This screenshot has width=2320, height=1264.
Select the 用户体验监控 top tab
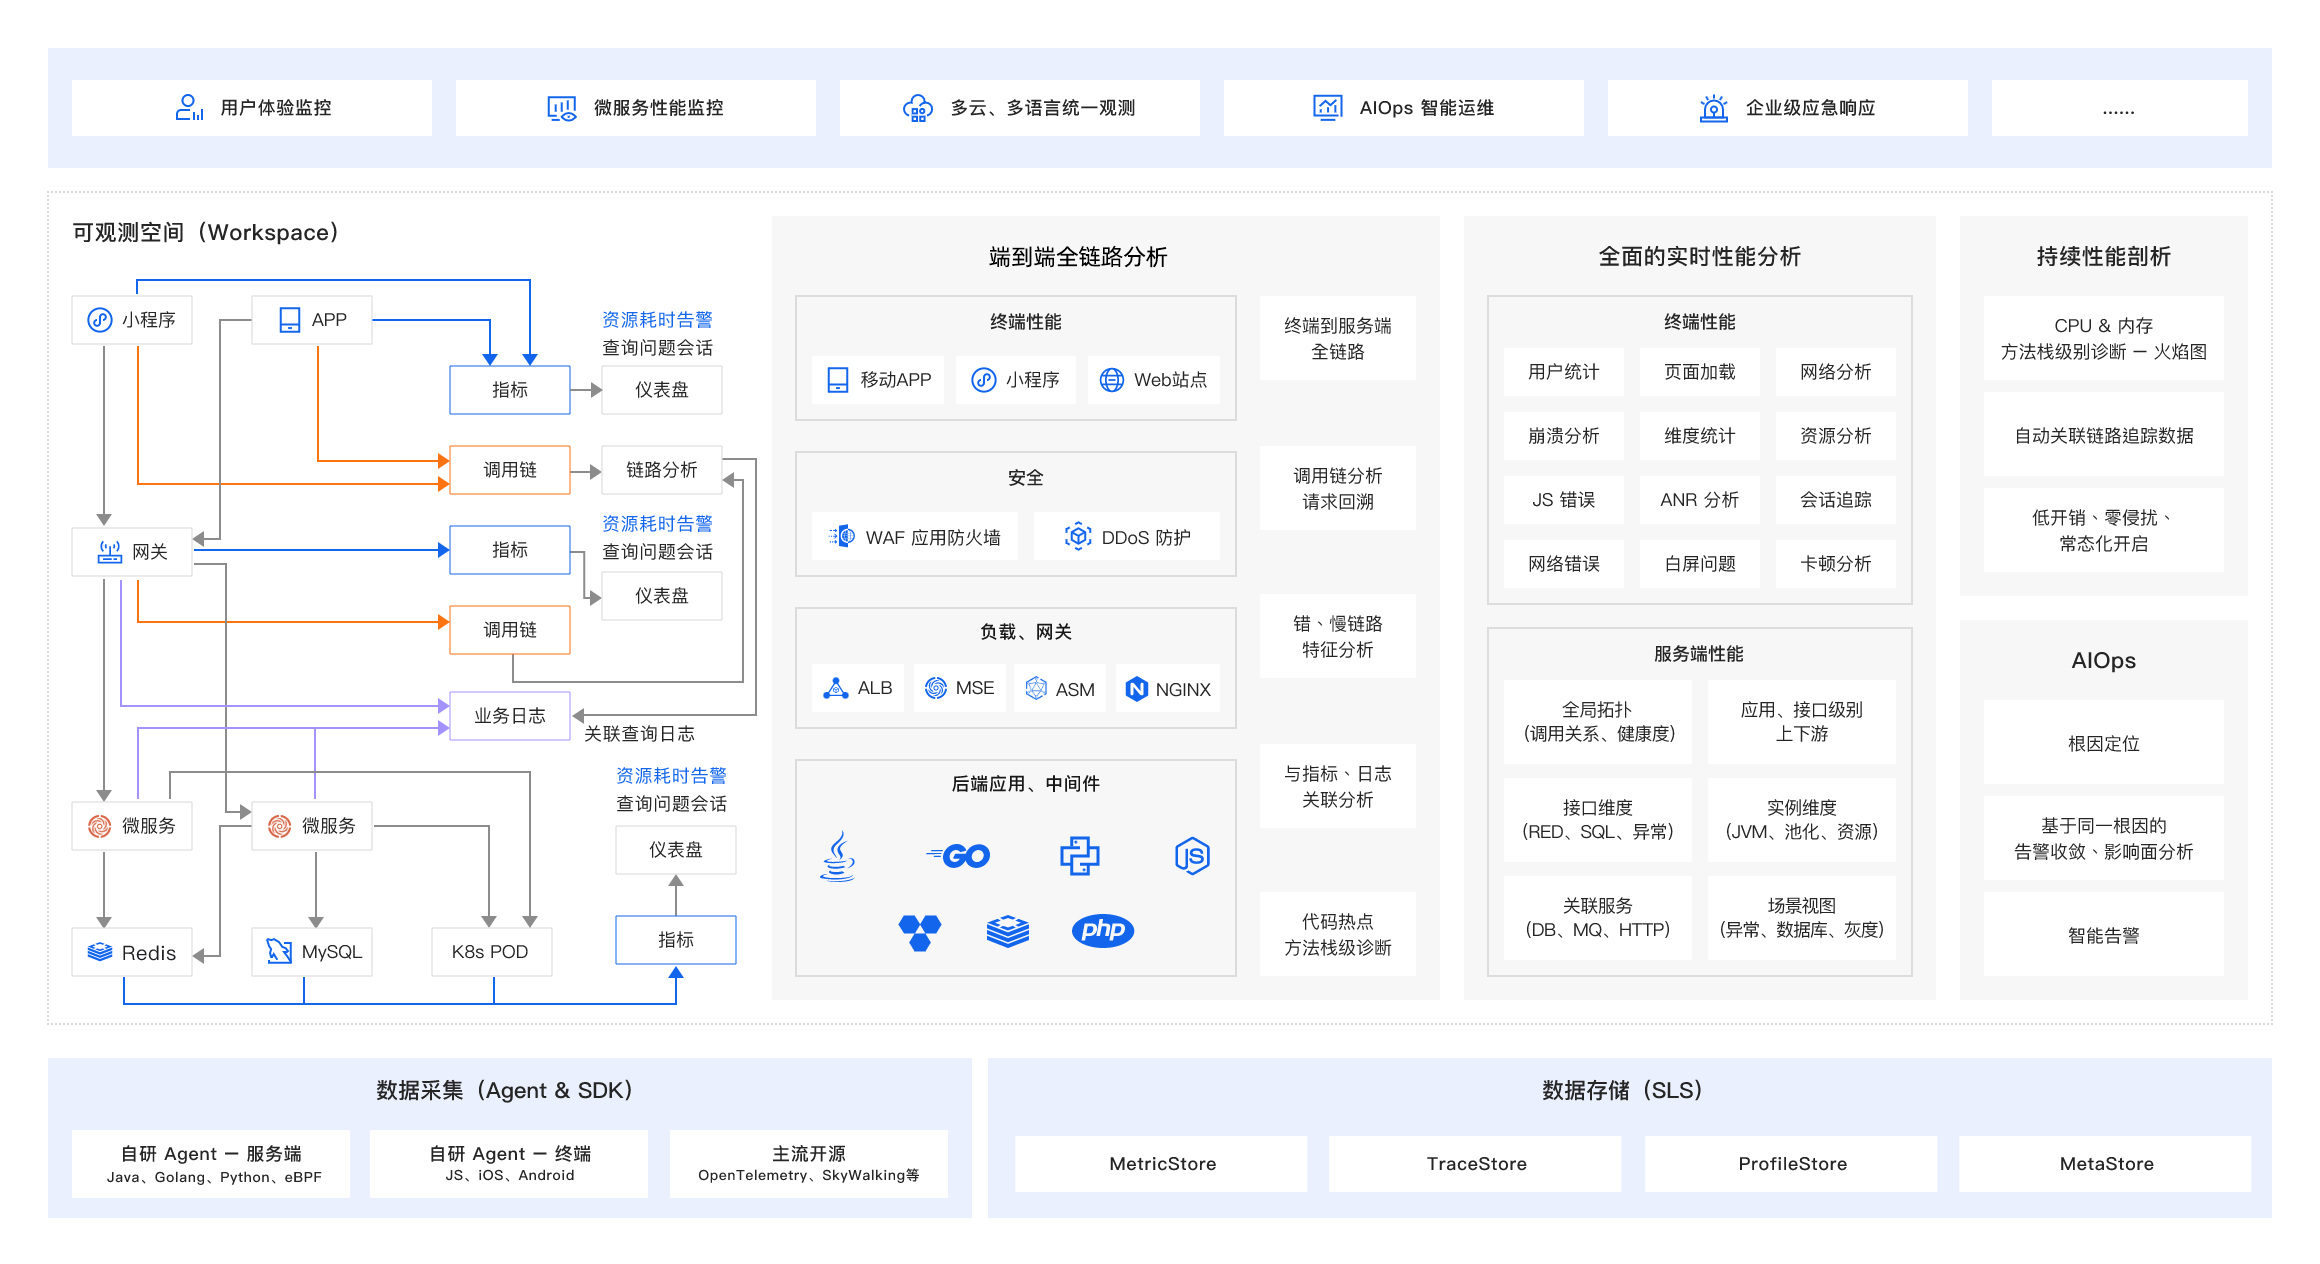point(252,108)
